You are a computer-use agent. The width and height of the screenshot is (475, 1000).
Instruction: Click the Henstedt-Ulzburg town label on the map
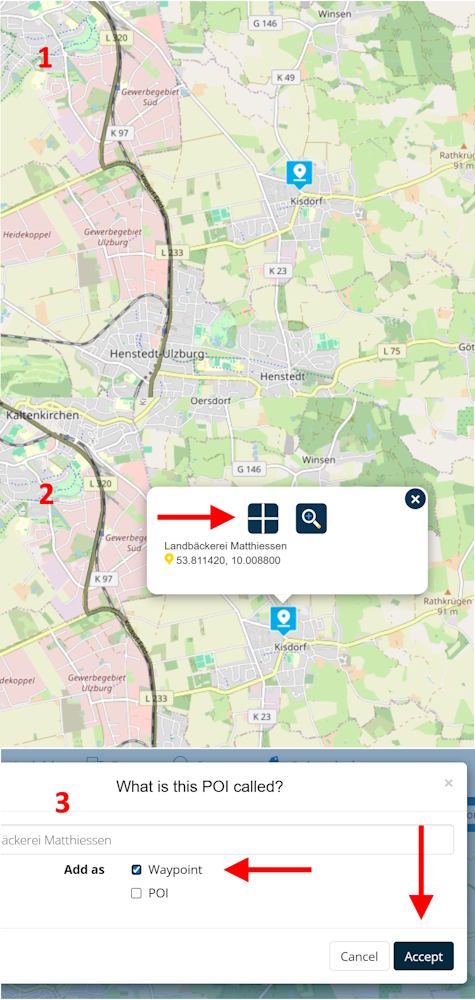tap(157, 353)
